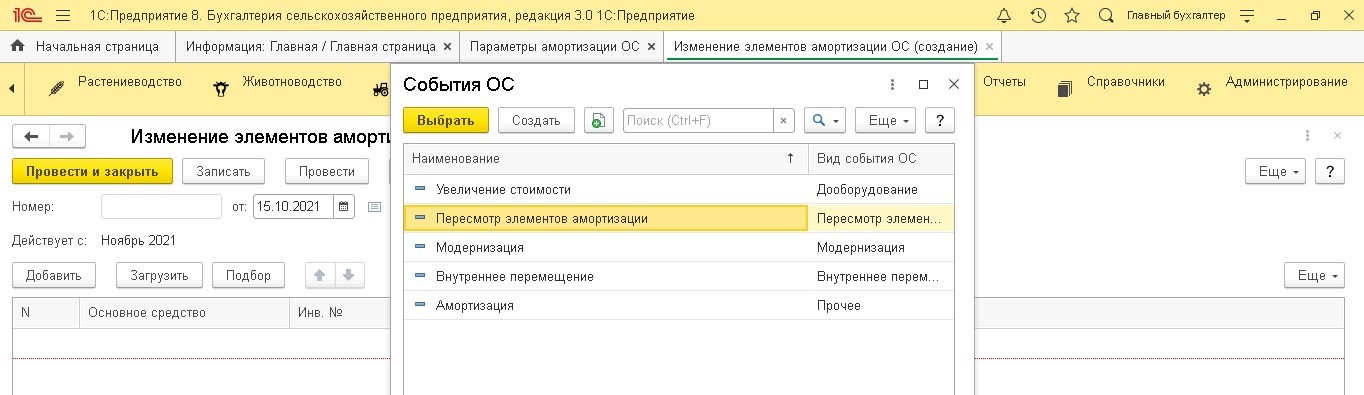The height and width of the screenshot is (395, 1364).
Task: Clear the search field with x
Action: coord(784,120)
